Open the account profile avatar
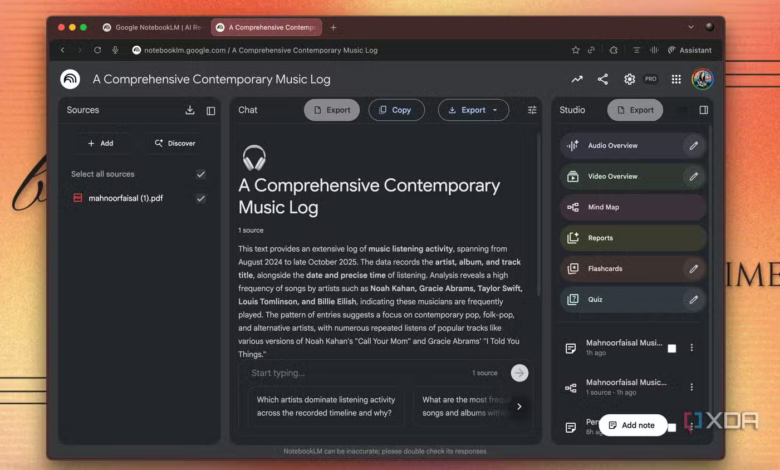The width and height of the screenshot is (780, 470). [702, 79]
